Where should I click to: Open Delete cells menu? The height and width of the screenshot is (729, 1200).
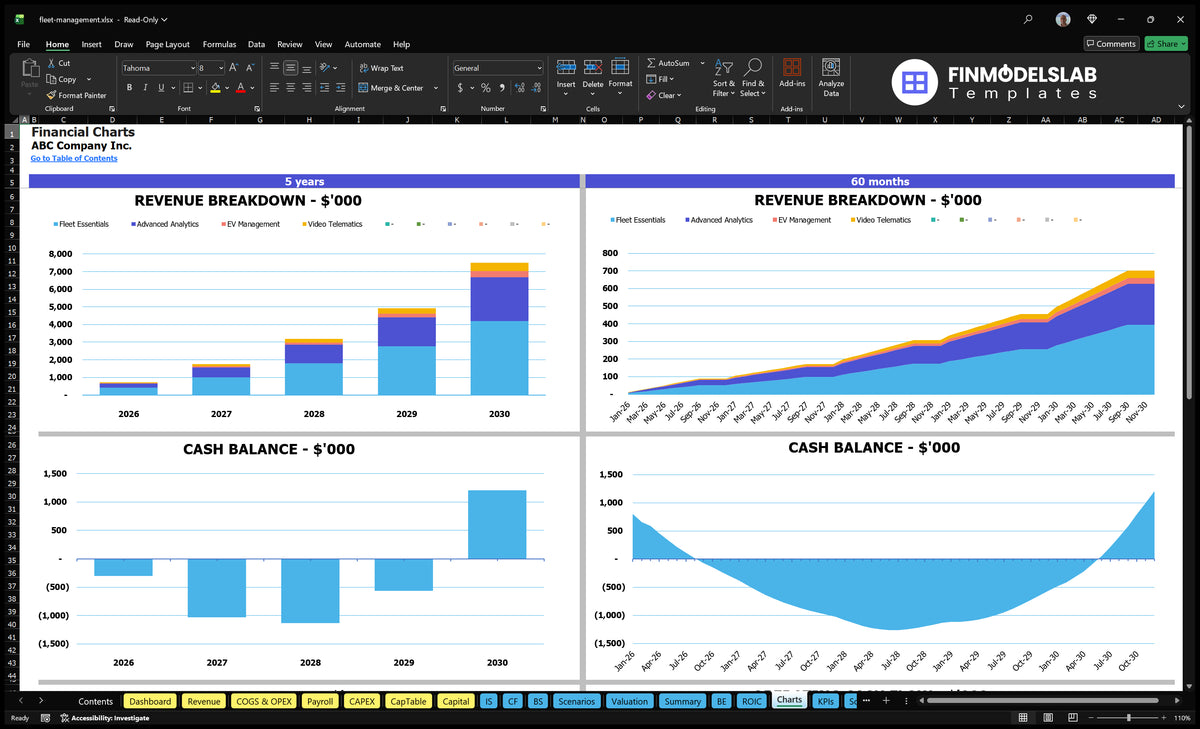pyautogui.click(x=593, y=76)
